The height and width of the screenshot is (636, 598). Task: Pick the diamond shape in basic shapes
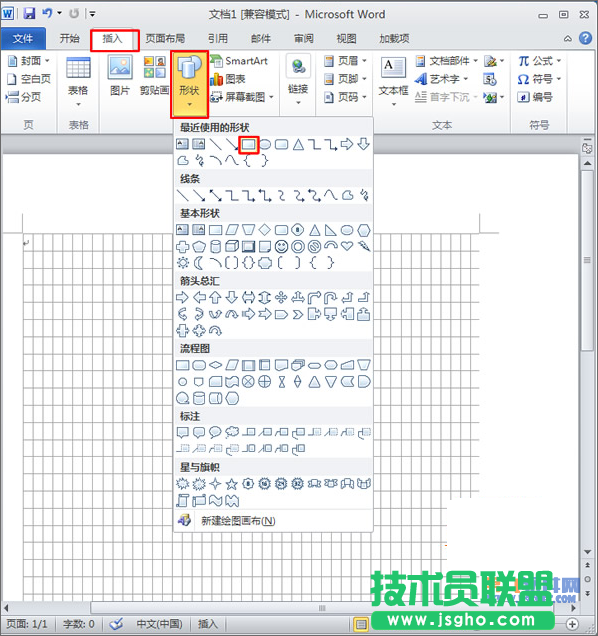coord(265,230)
